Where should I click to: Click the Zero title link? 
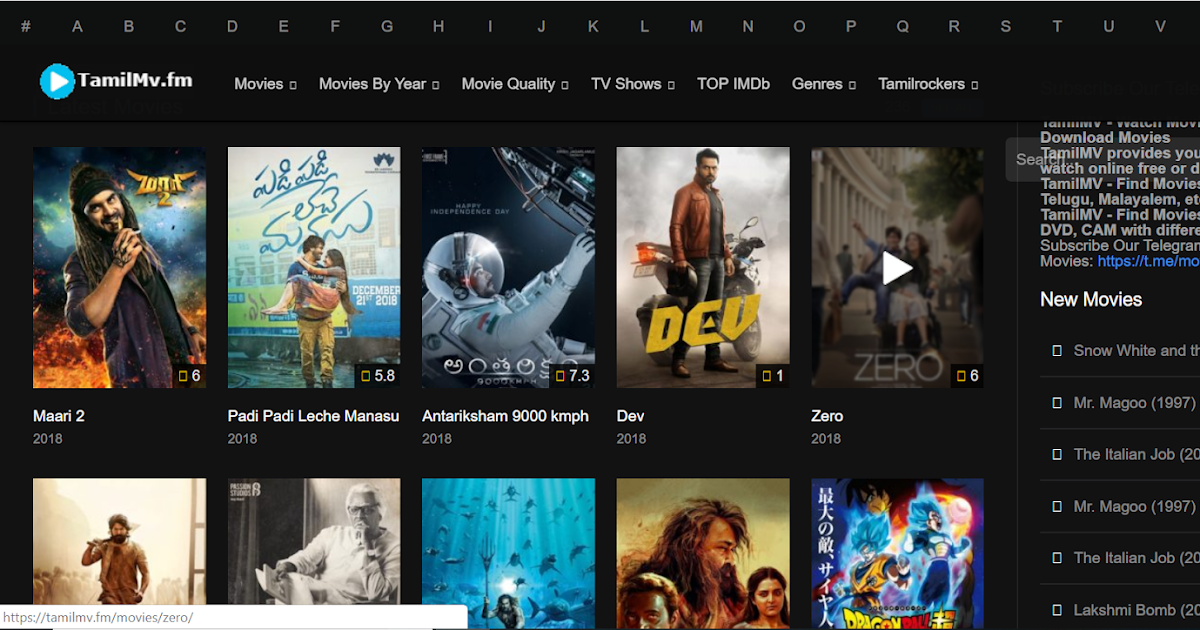[827, 416]
